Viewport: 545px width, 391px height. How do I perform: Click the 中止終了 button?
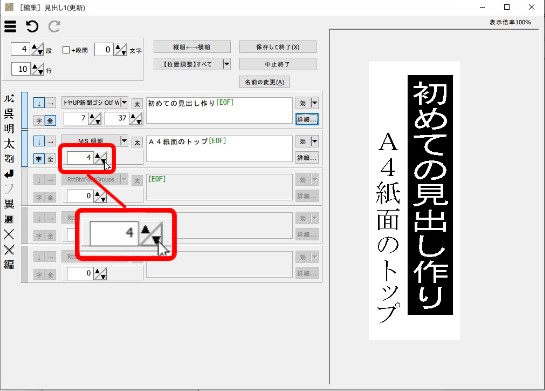(x=278, y=64)
